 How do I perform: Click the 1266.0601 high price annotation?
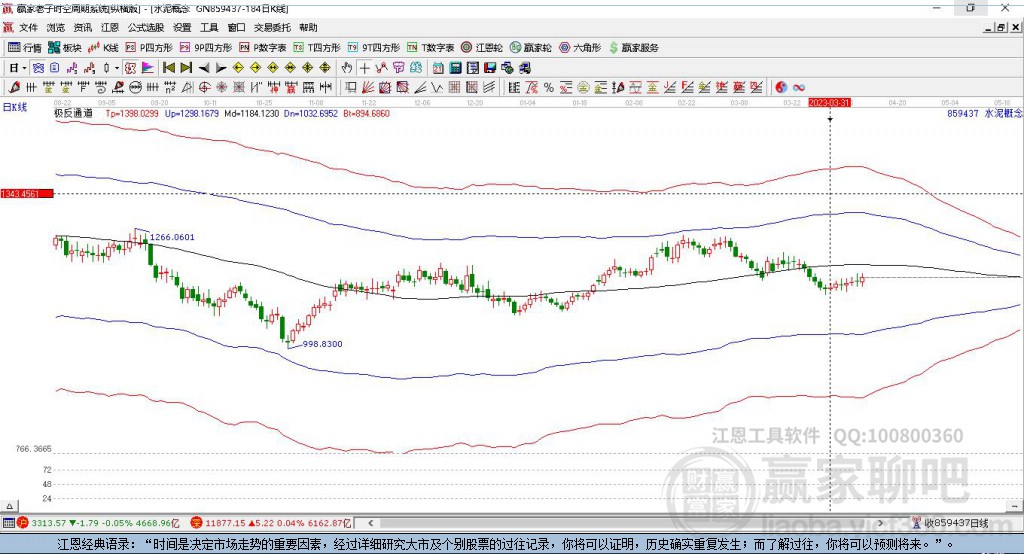172,237
